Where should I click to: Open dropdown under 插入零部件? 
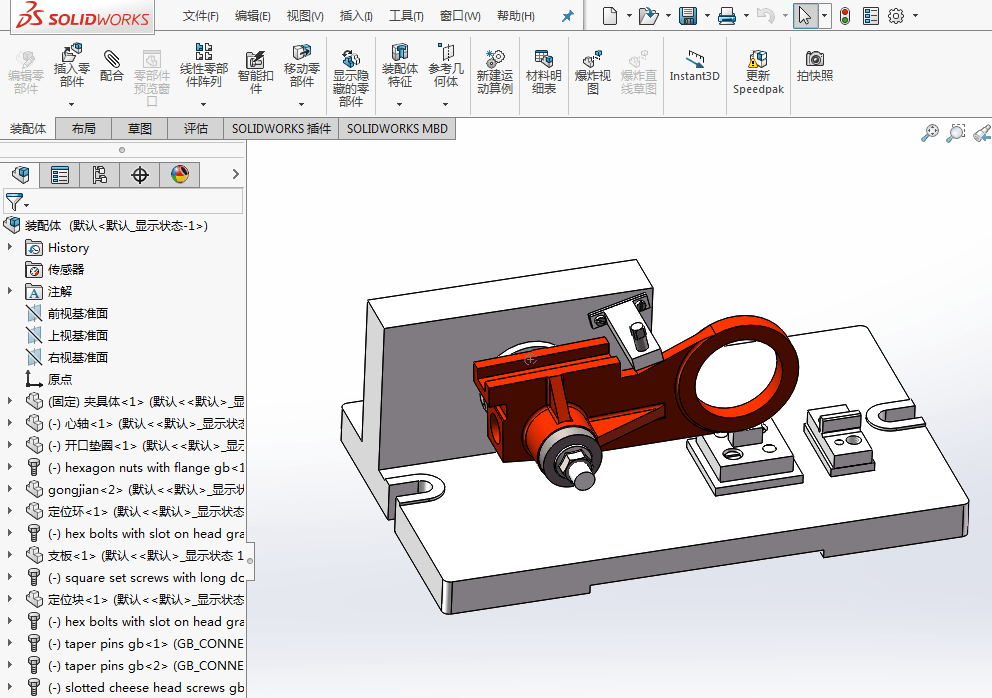pos(71,104)
